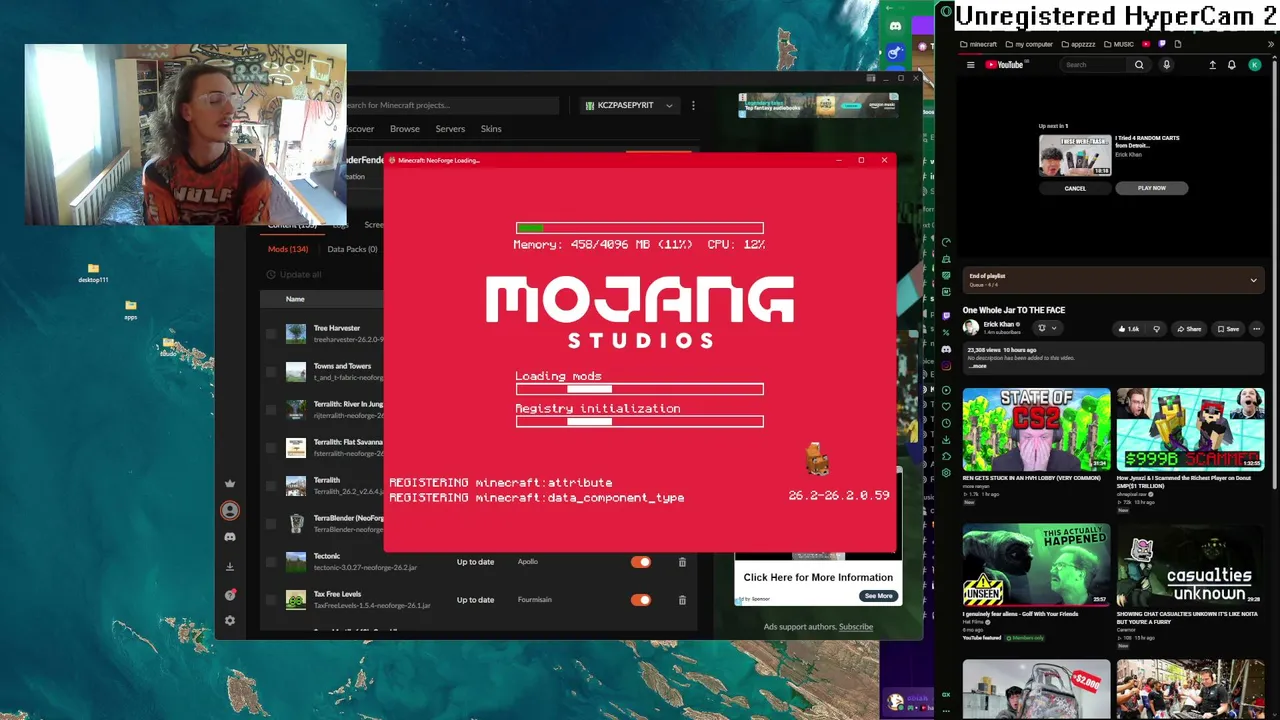Show more browser bookmarks with chevron
This screenshot has width=1280, height=720.
pos(1272,44)
